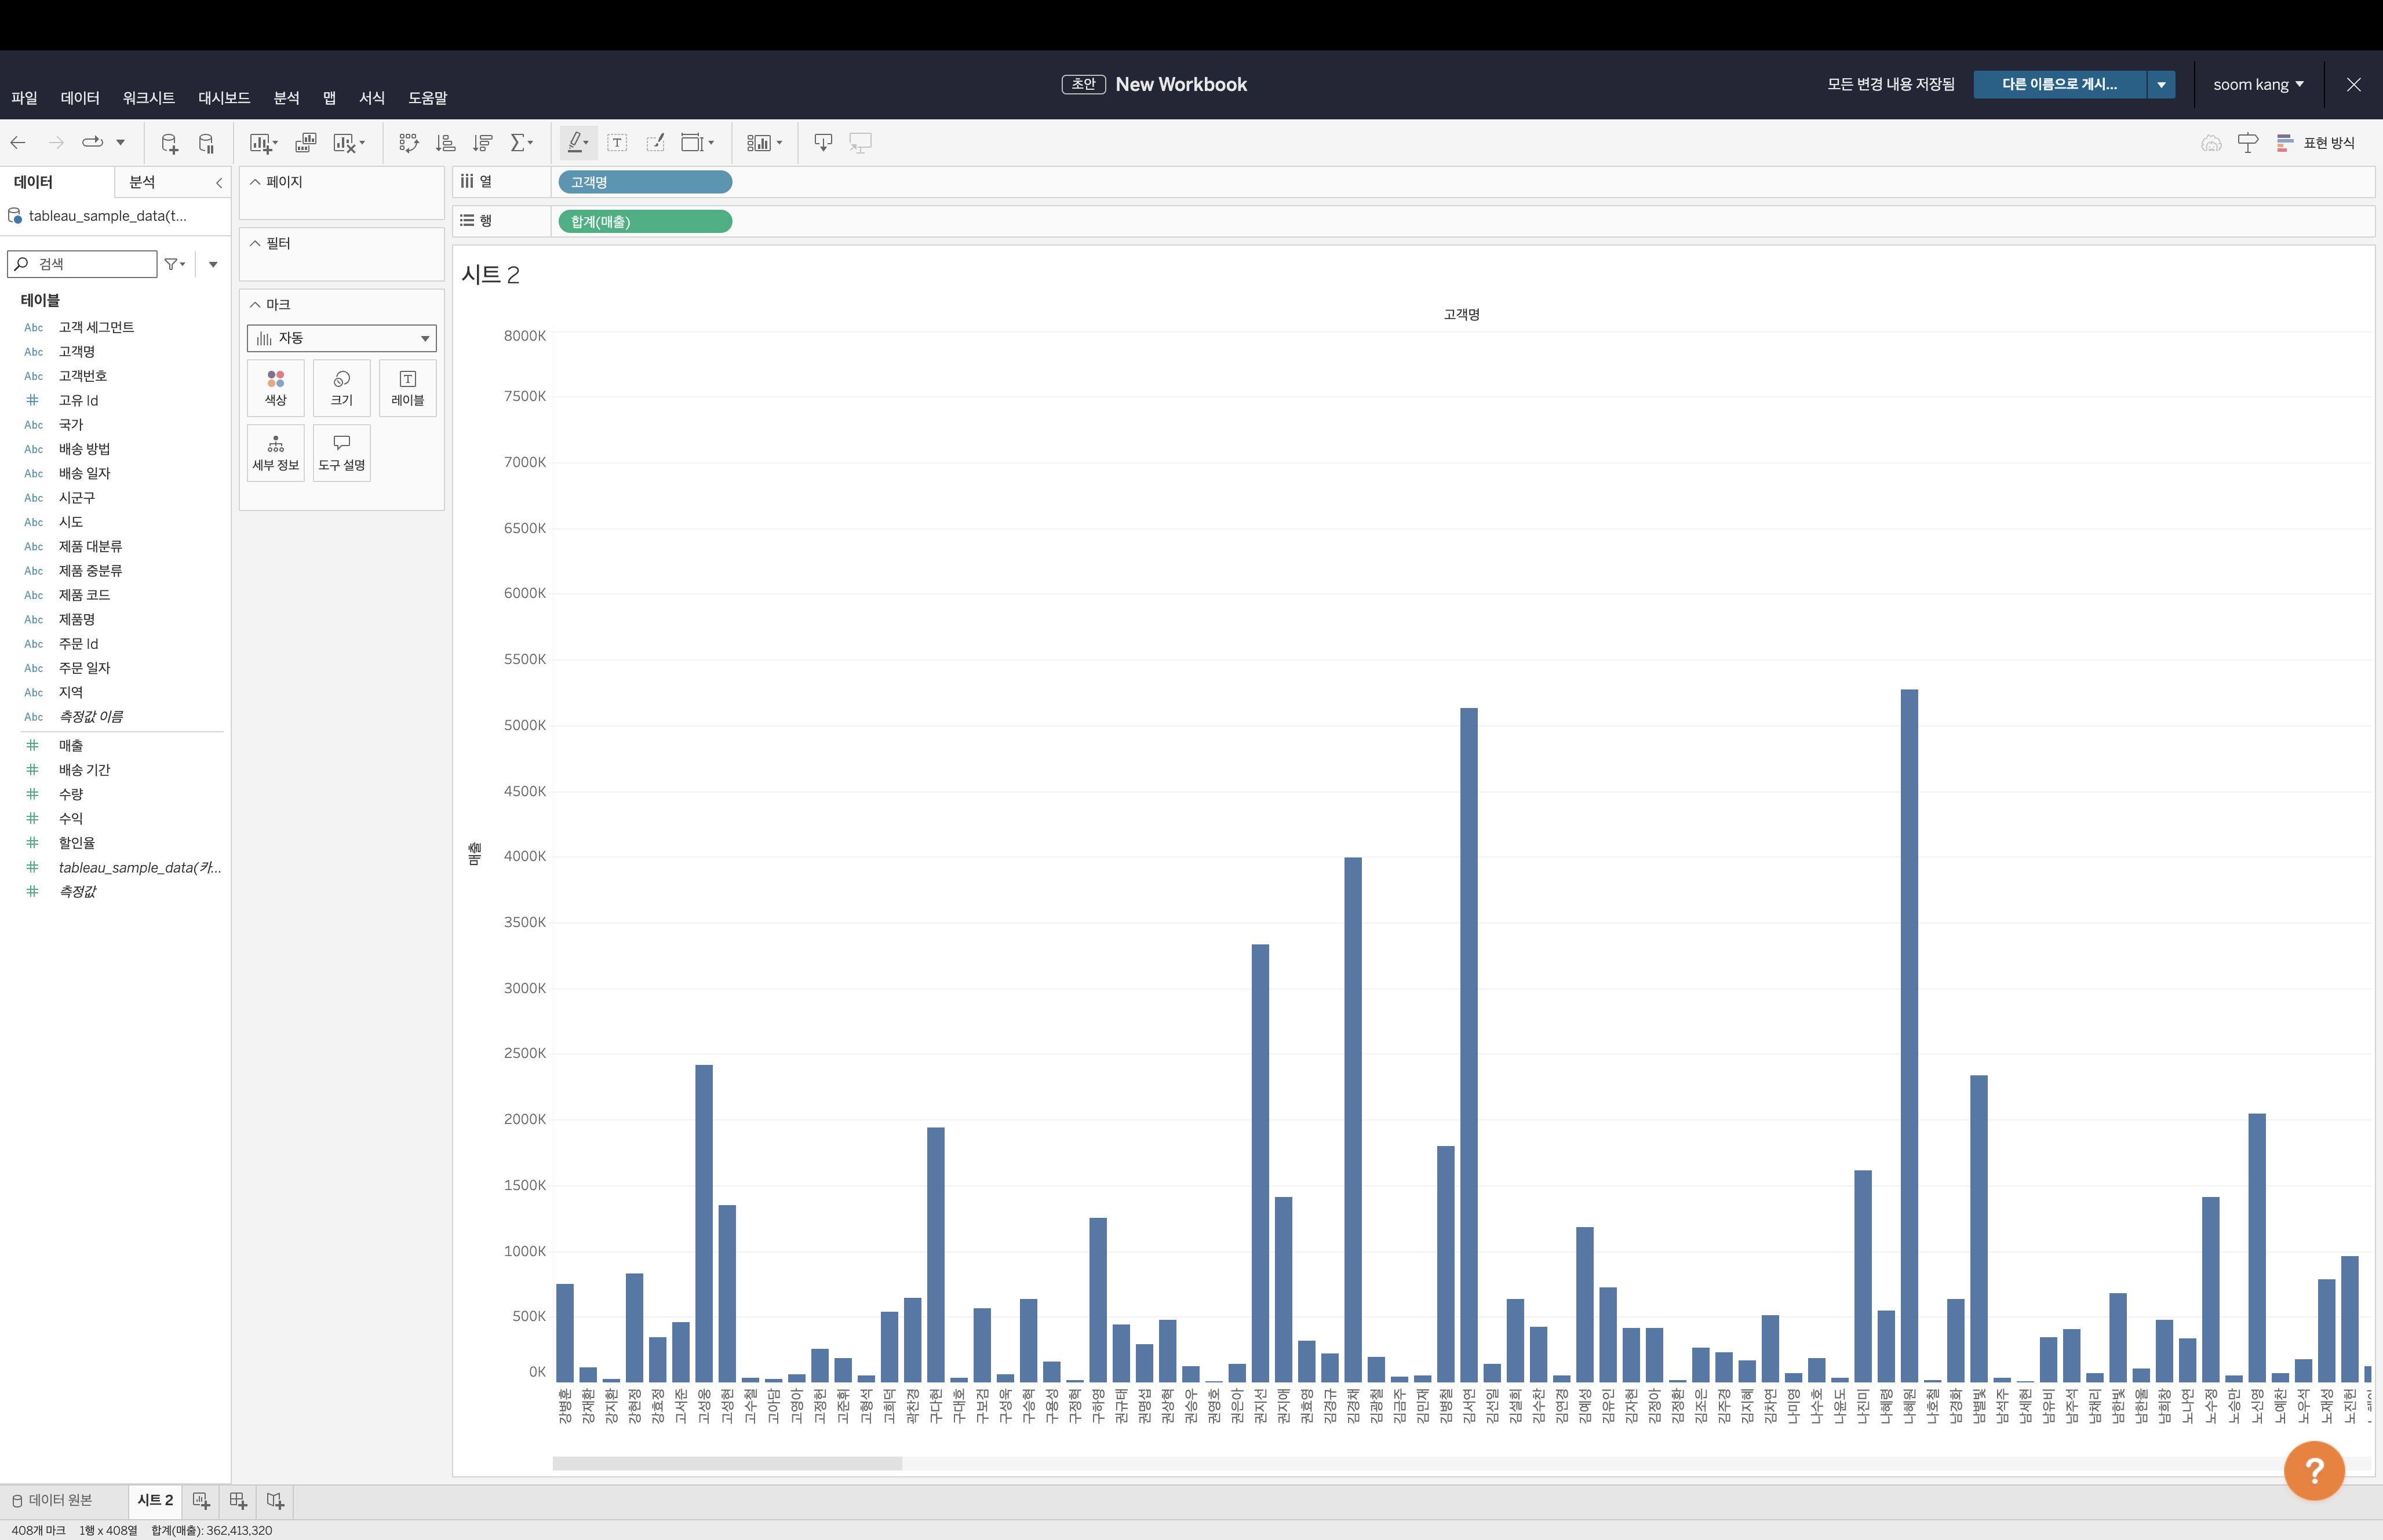Open the 파일 menu

coord(24,98)
